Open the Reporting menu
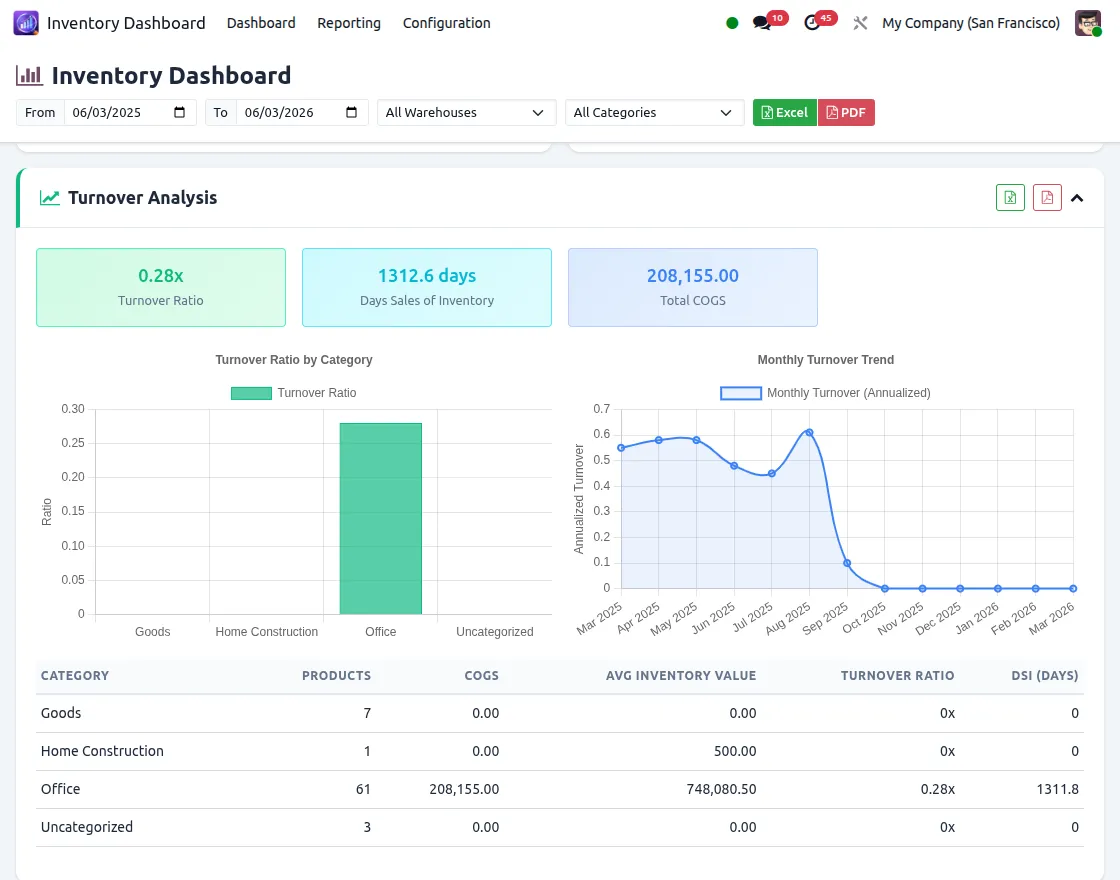 (348, 22)
